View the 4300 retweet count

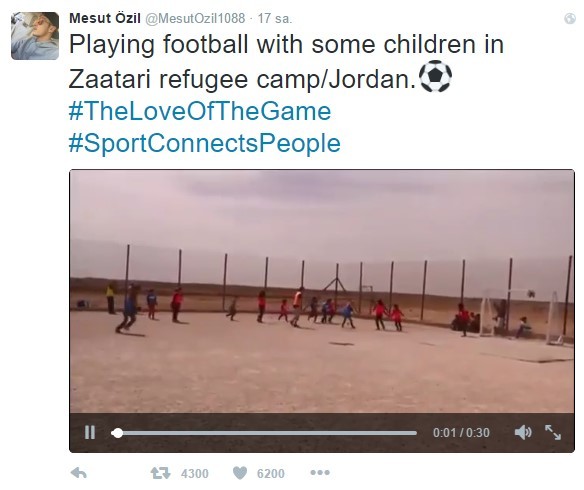coord(195,473)
